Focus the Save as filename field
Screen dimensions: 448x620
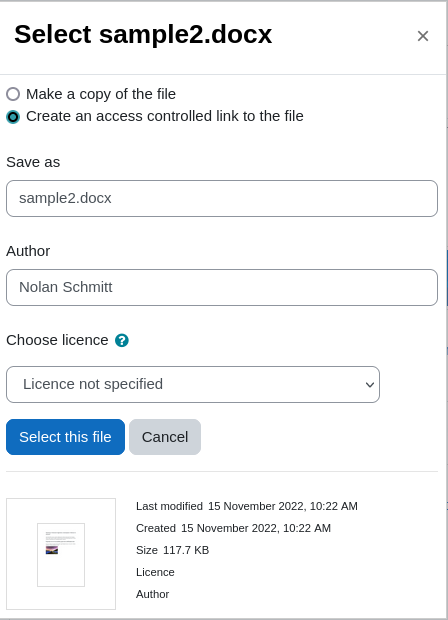click(x=222, y=198)
